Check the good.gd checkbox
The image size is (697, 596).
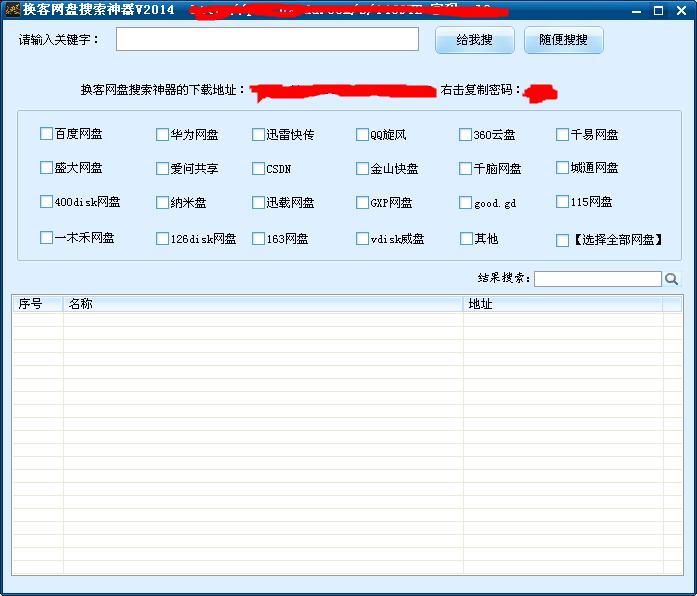tap(465, 202)
